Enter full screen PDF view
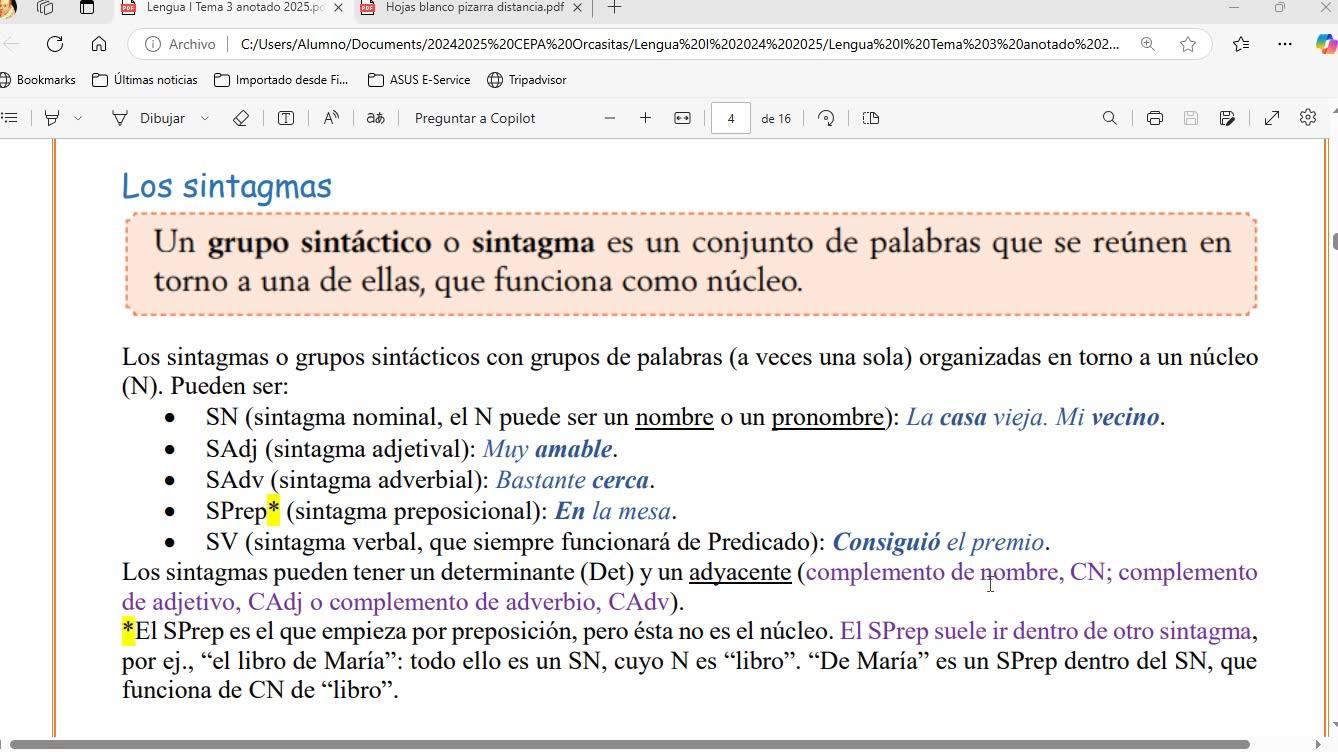 (x=1272, y=118)
